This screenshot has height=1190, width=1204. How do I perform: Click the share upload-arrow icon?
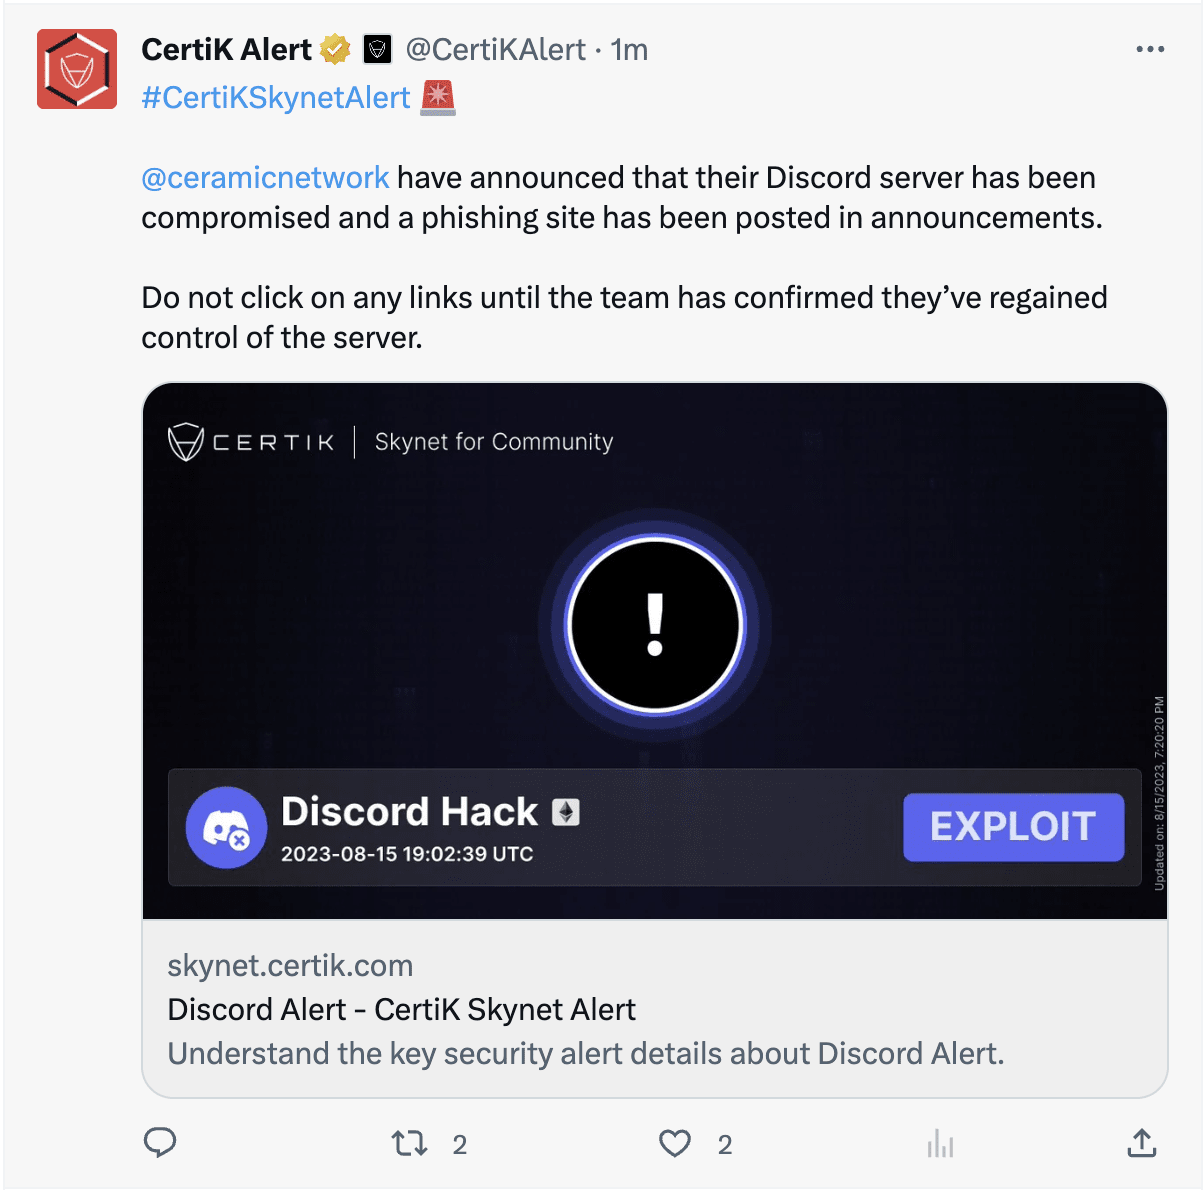tap(1142, 1143)
